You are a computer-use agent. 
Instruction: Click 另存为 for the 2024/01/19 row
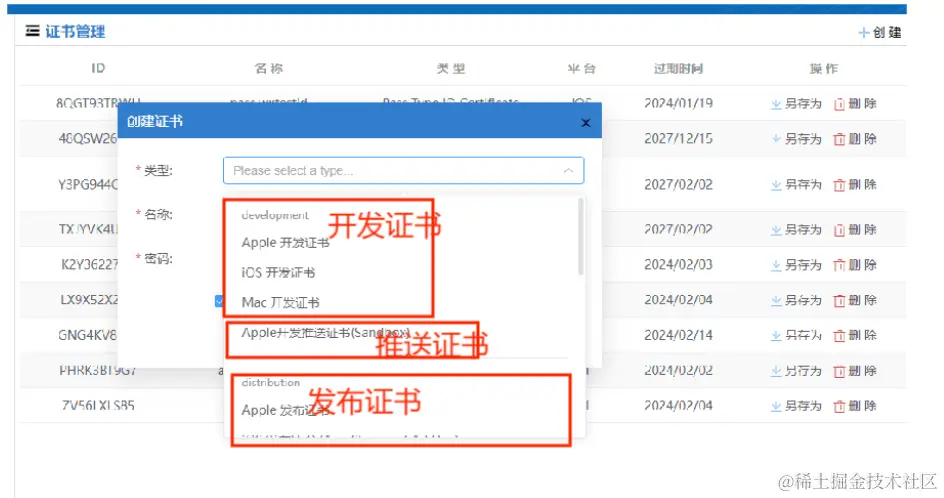point(796,104)
